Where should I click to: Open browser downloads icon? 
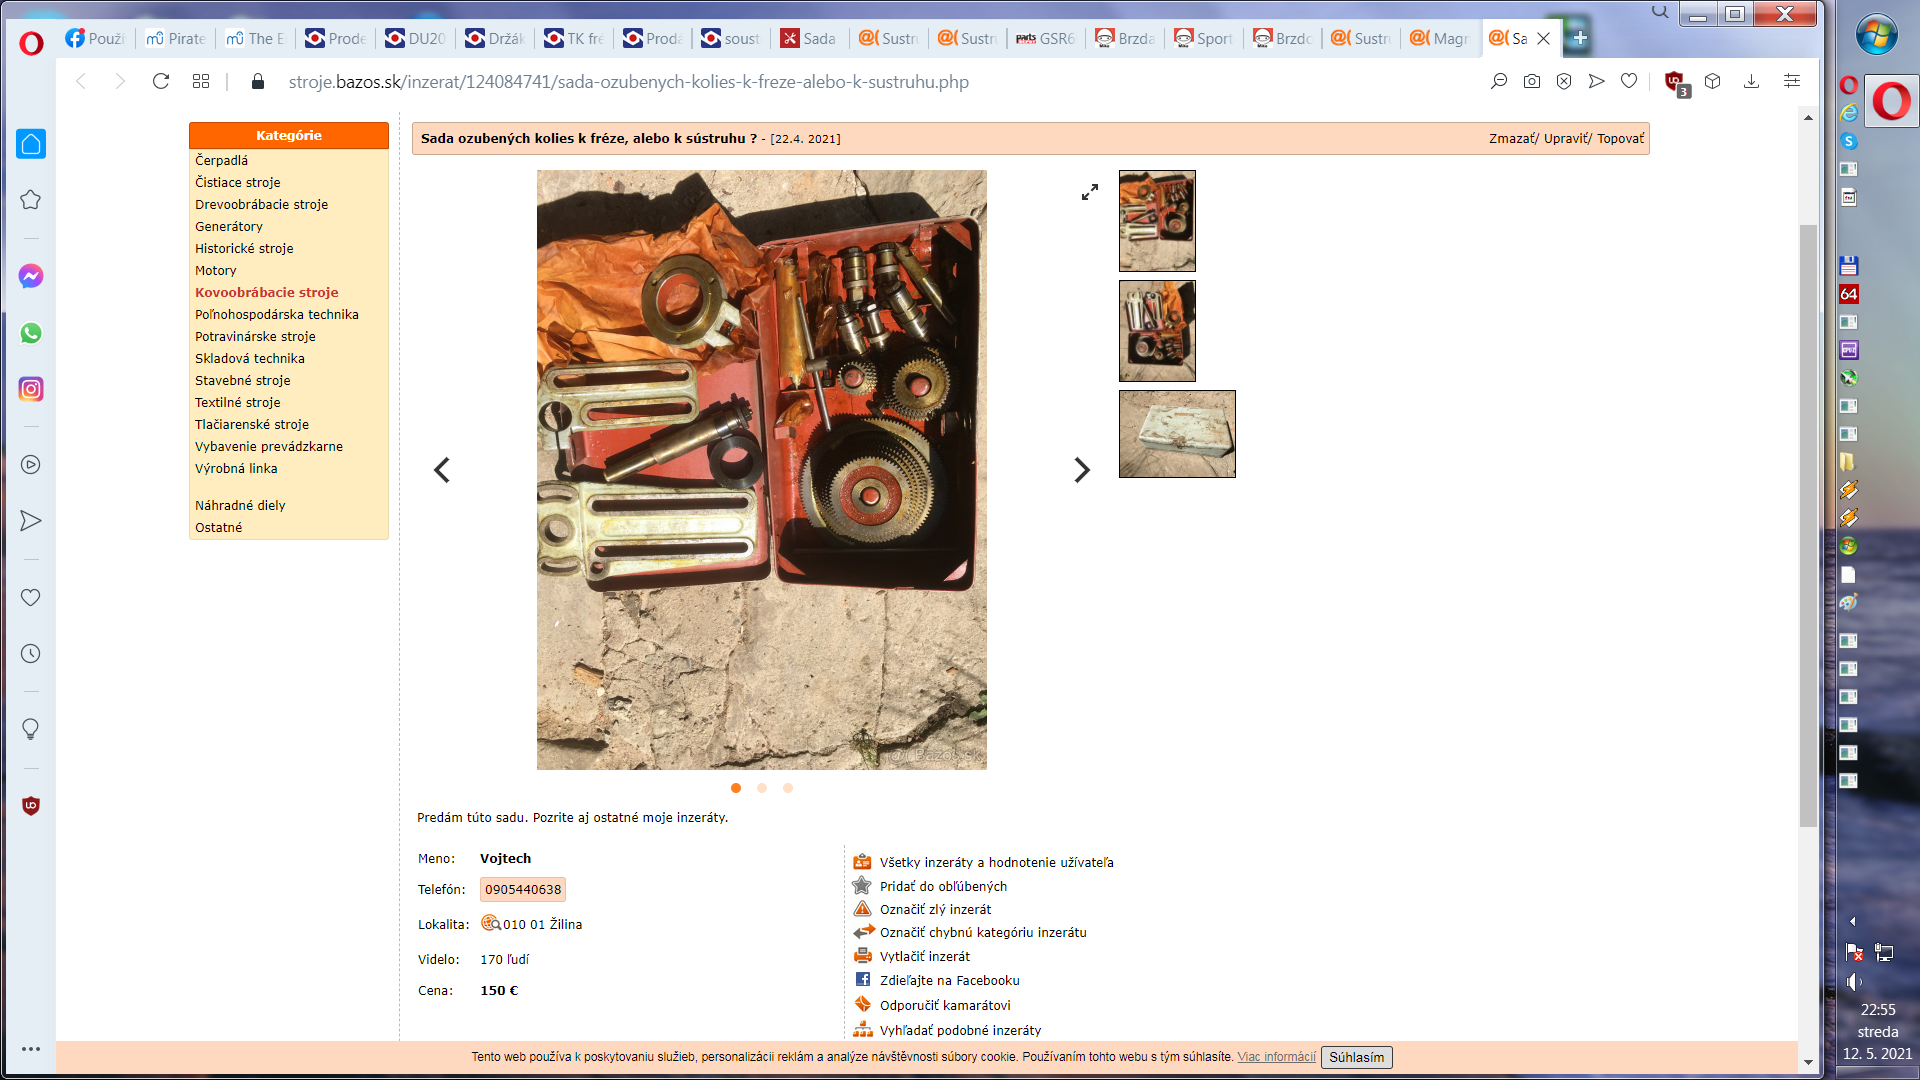1751,81
